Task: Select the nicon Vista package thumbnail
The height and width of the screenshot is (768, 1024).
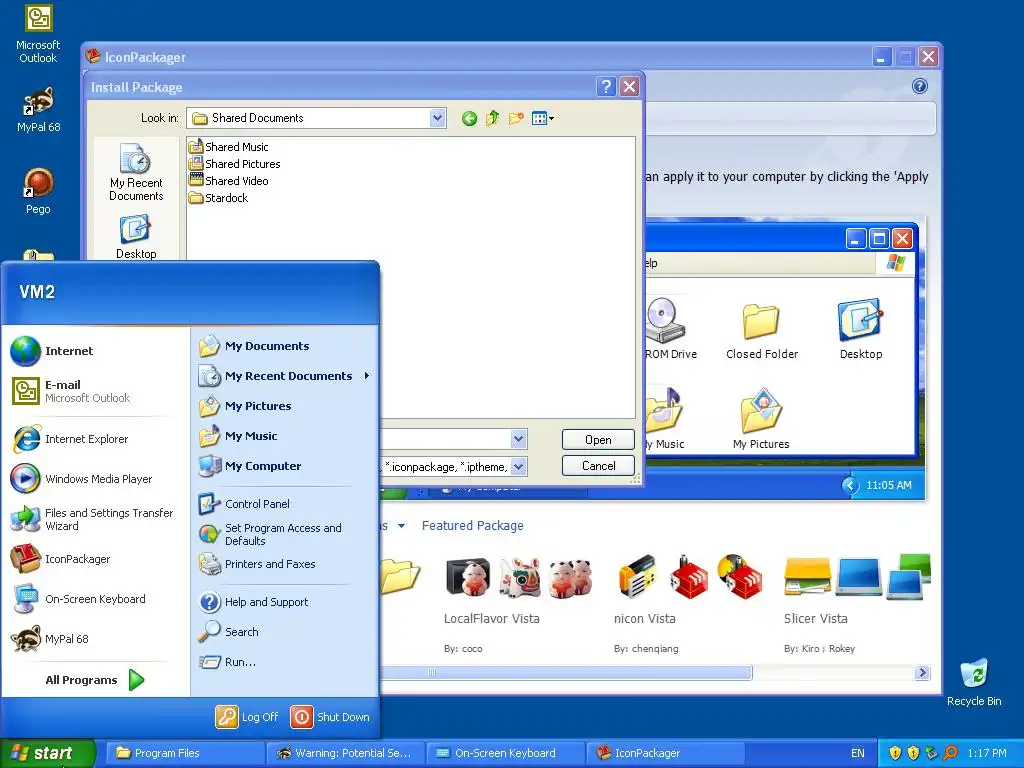Action: (690, 577)
